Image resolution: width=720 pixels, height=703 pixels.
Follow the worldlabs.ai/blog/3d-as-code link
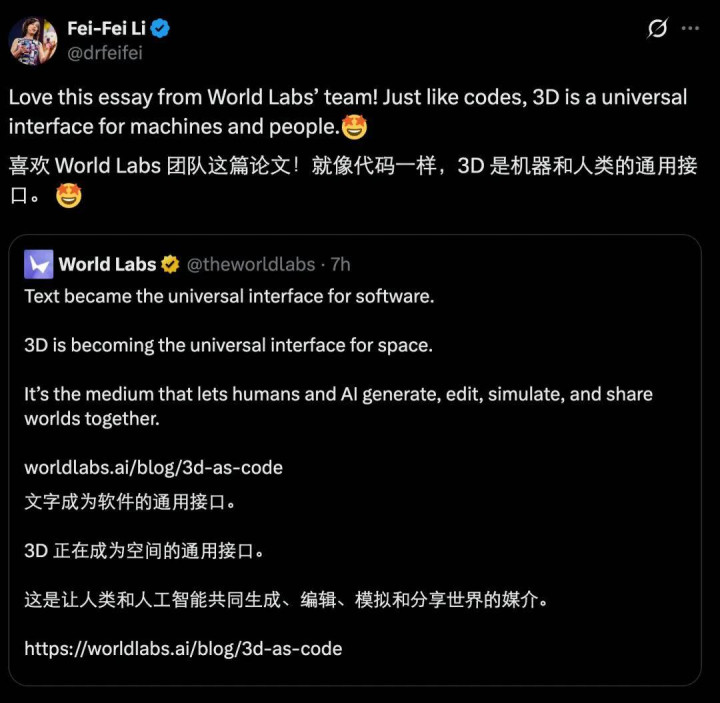point(153,467)
